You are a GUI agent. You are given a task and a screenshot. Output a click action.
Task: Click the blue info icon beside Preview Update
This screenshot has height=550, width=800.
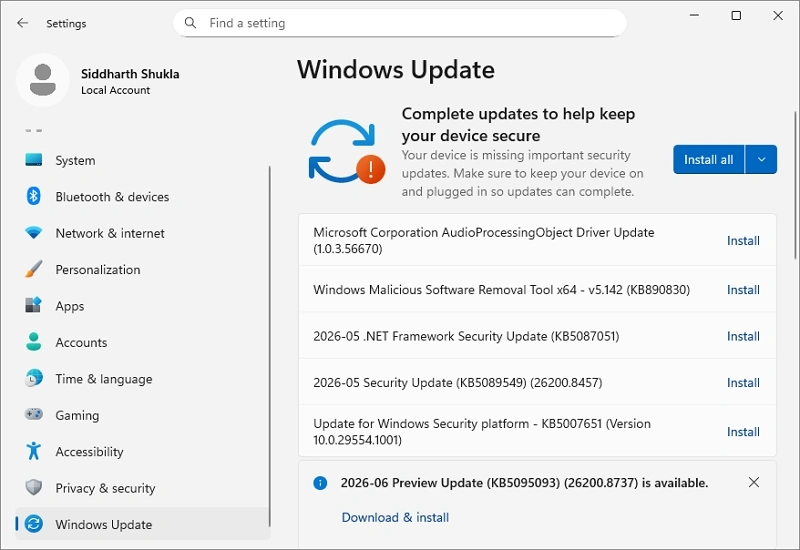click(x=320, y=483)
